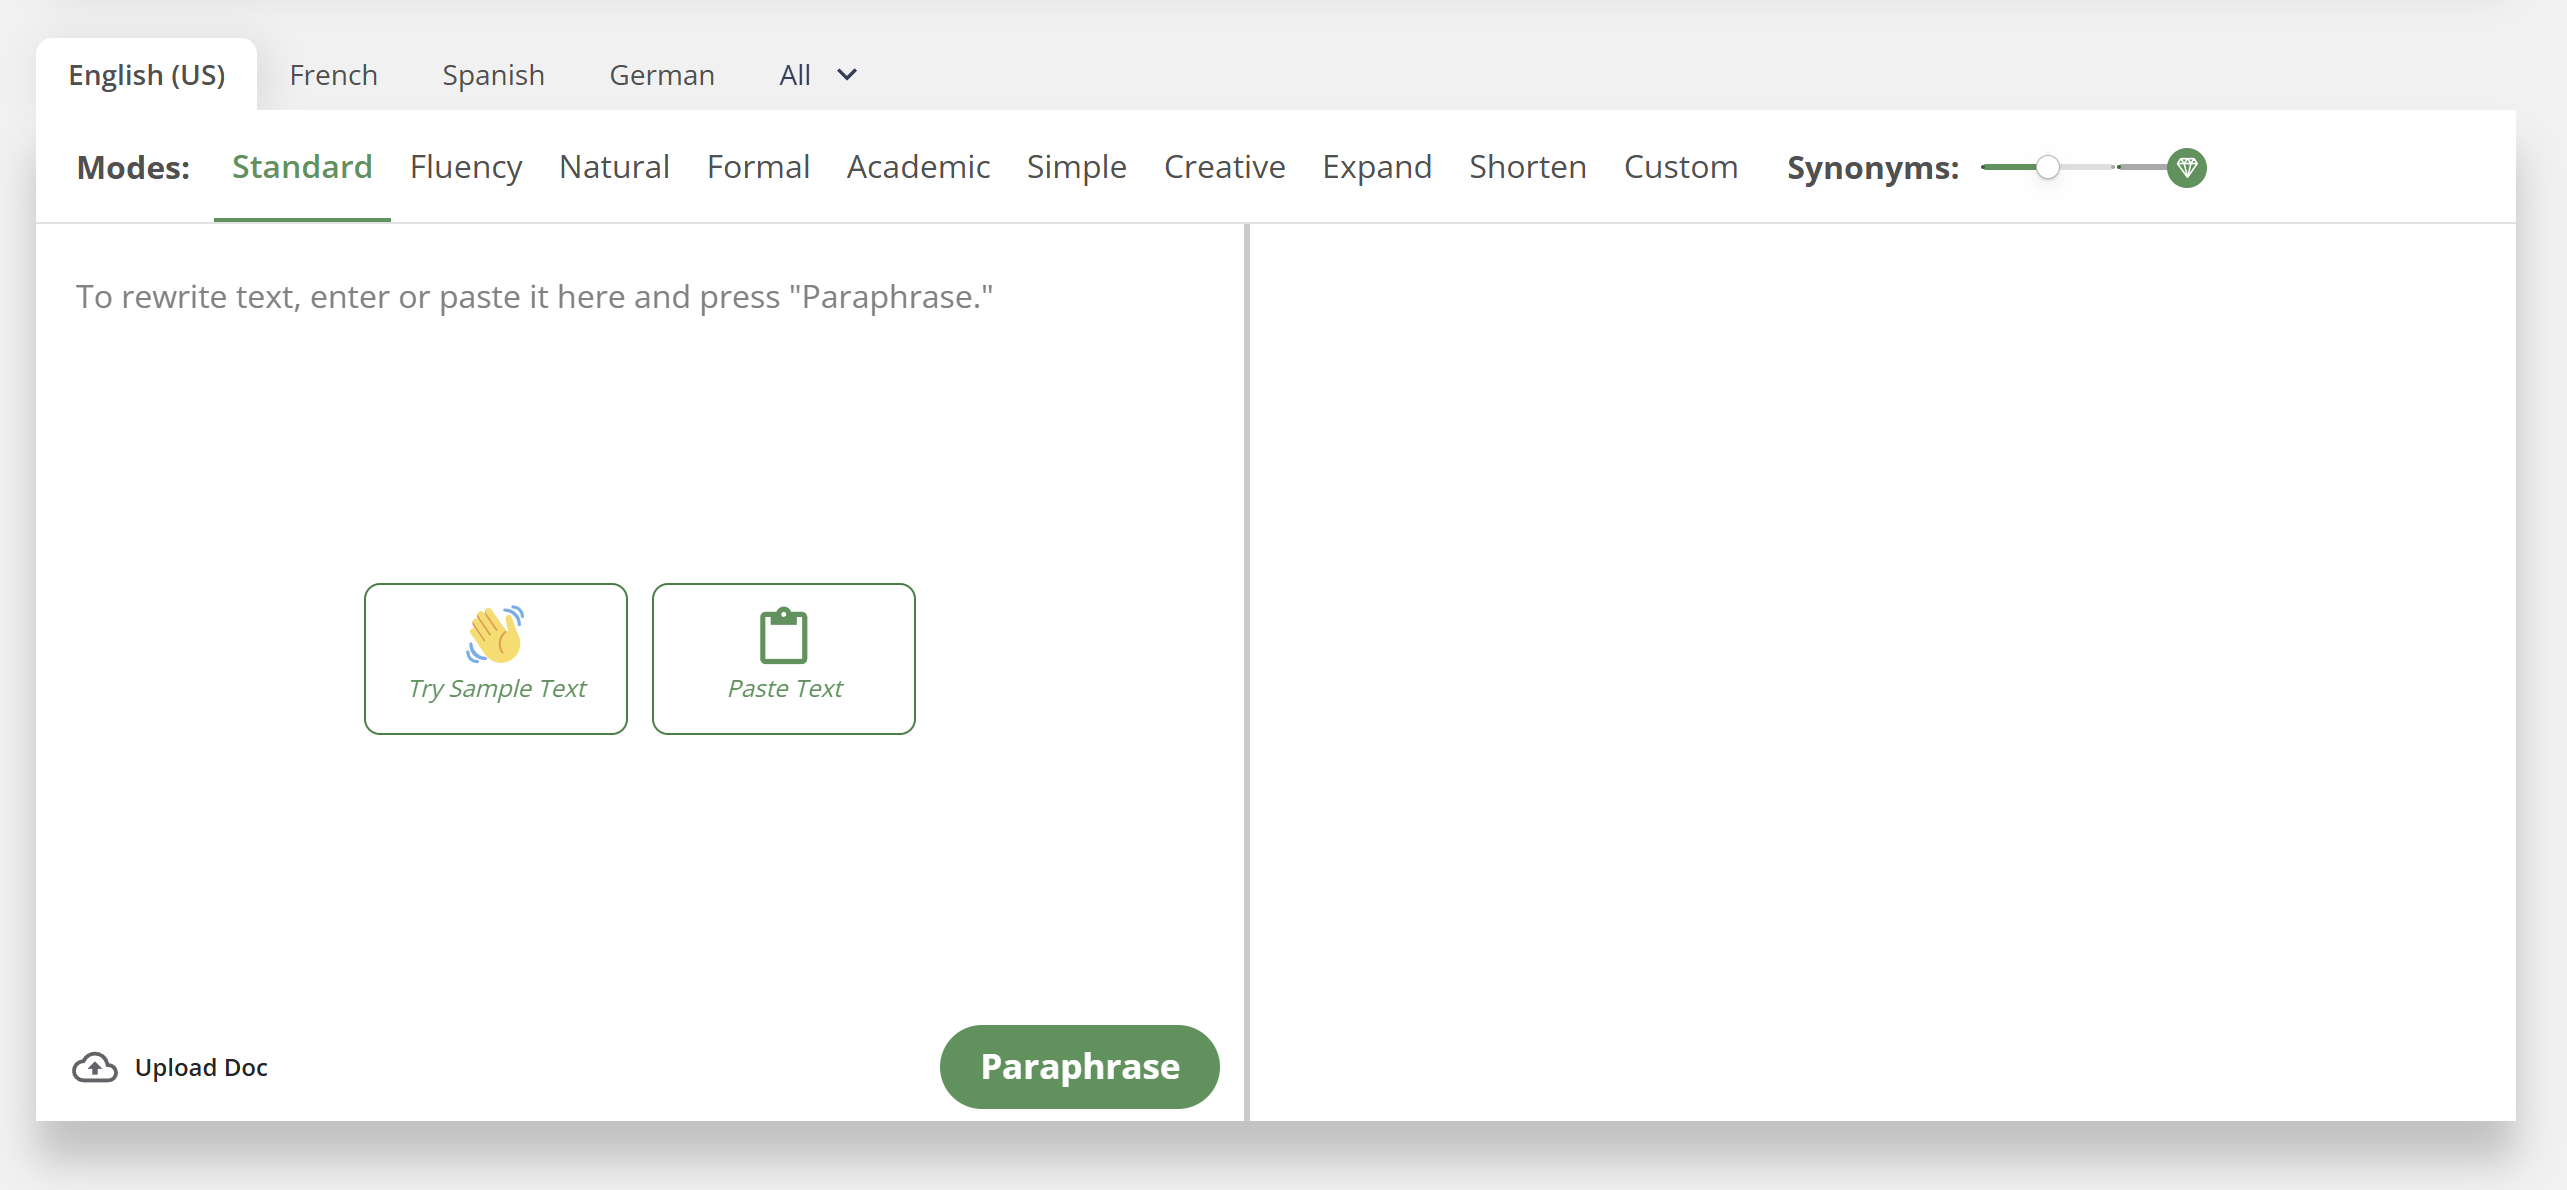Click the text input field
Screen dimensions: 2567x1190
[x=638, y=295]
